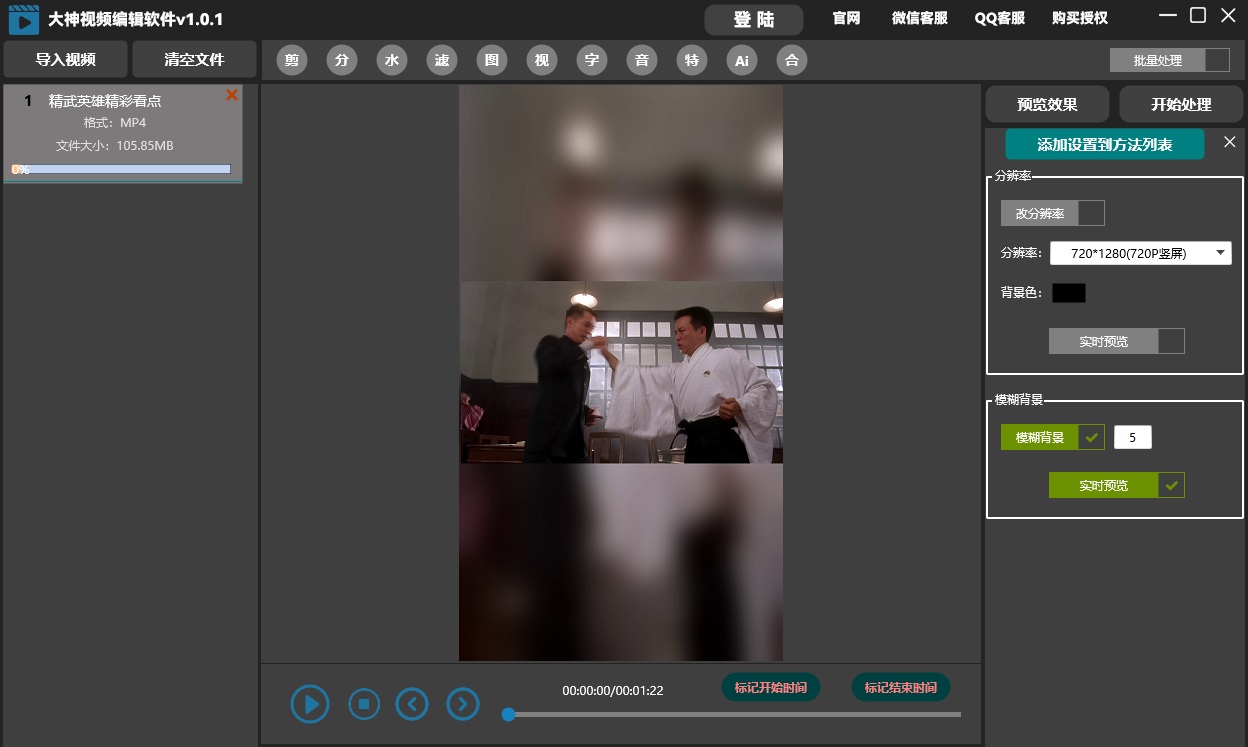
Task: Click the file's 0% progress bar
Action: click(121, 170)
